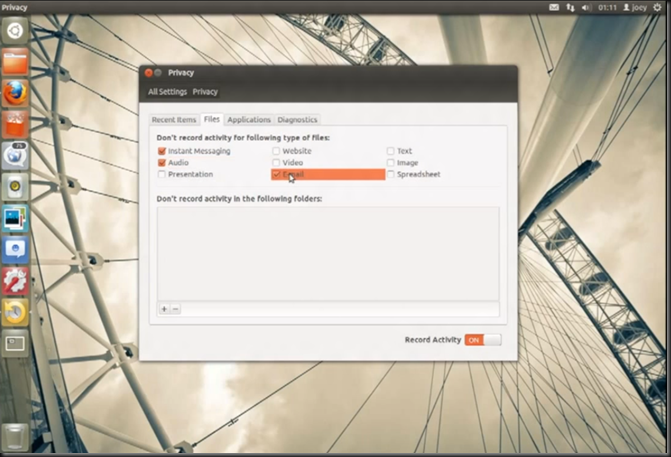
Task: Open the sound volume indicator
Action: point(585,7)
